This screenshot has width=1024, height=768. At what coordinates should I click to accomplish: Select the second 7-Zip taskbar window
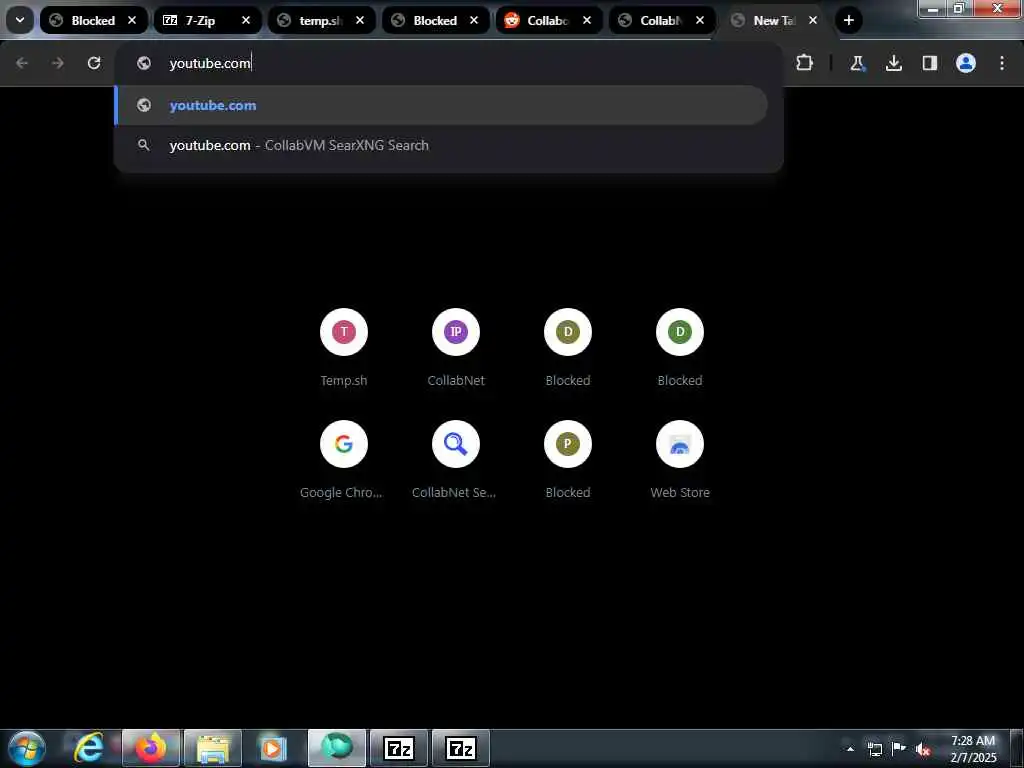(460, 748)
